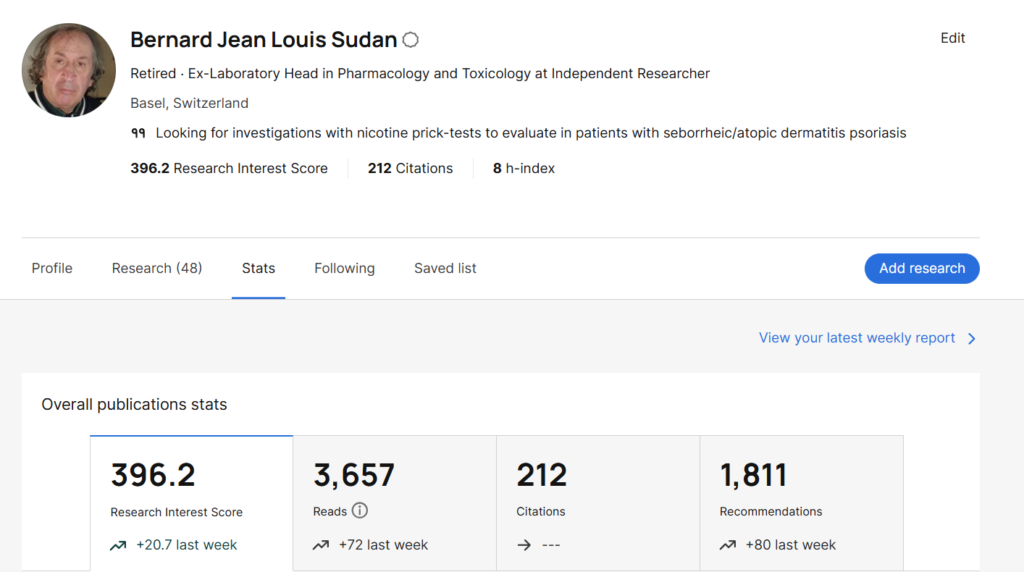Click the trend arrow beside +80 last week
This screenshot has width=1024, height=572.
click(728, 545)
